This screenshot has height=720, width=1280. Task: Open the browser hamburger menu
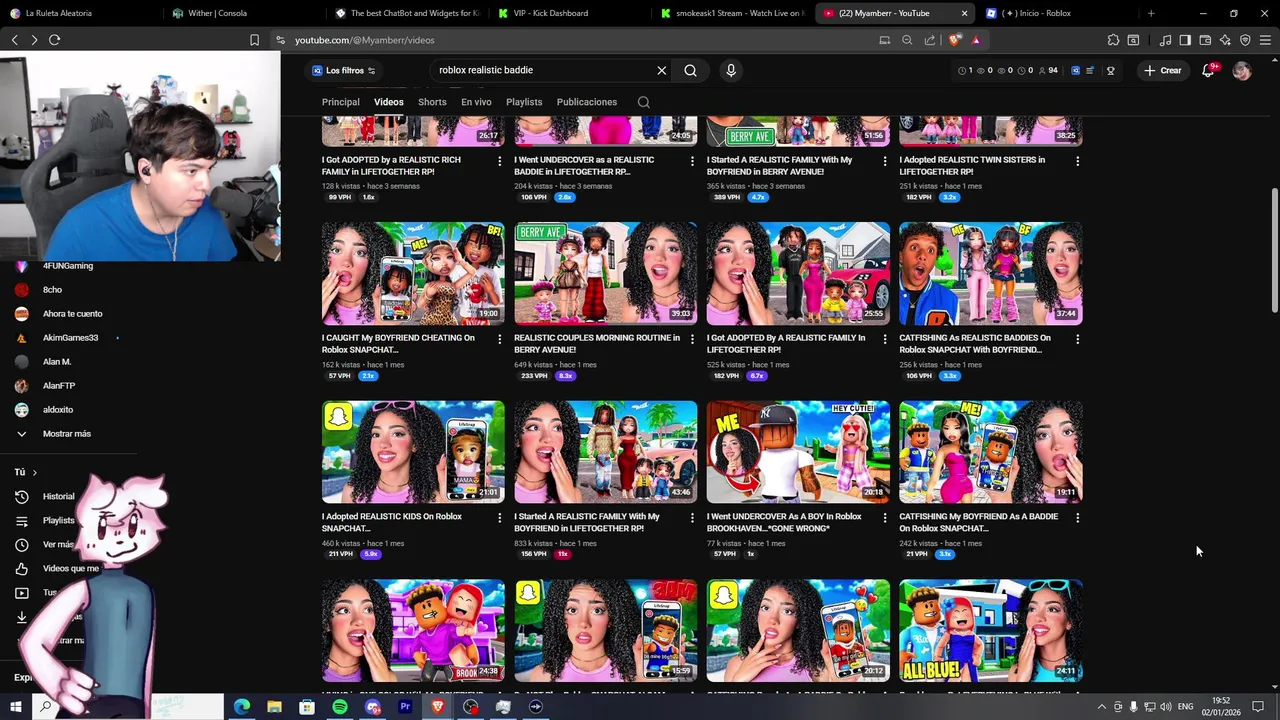click(1265, 40)
